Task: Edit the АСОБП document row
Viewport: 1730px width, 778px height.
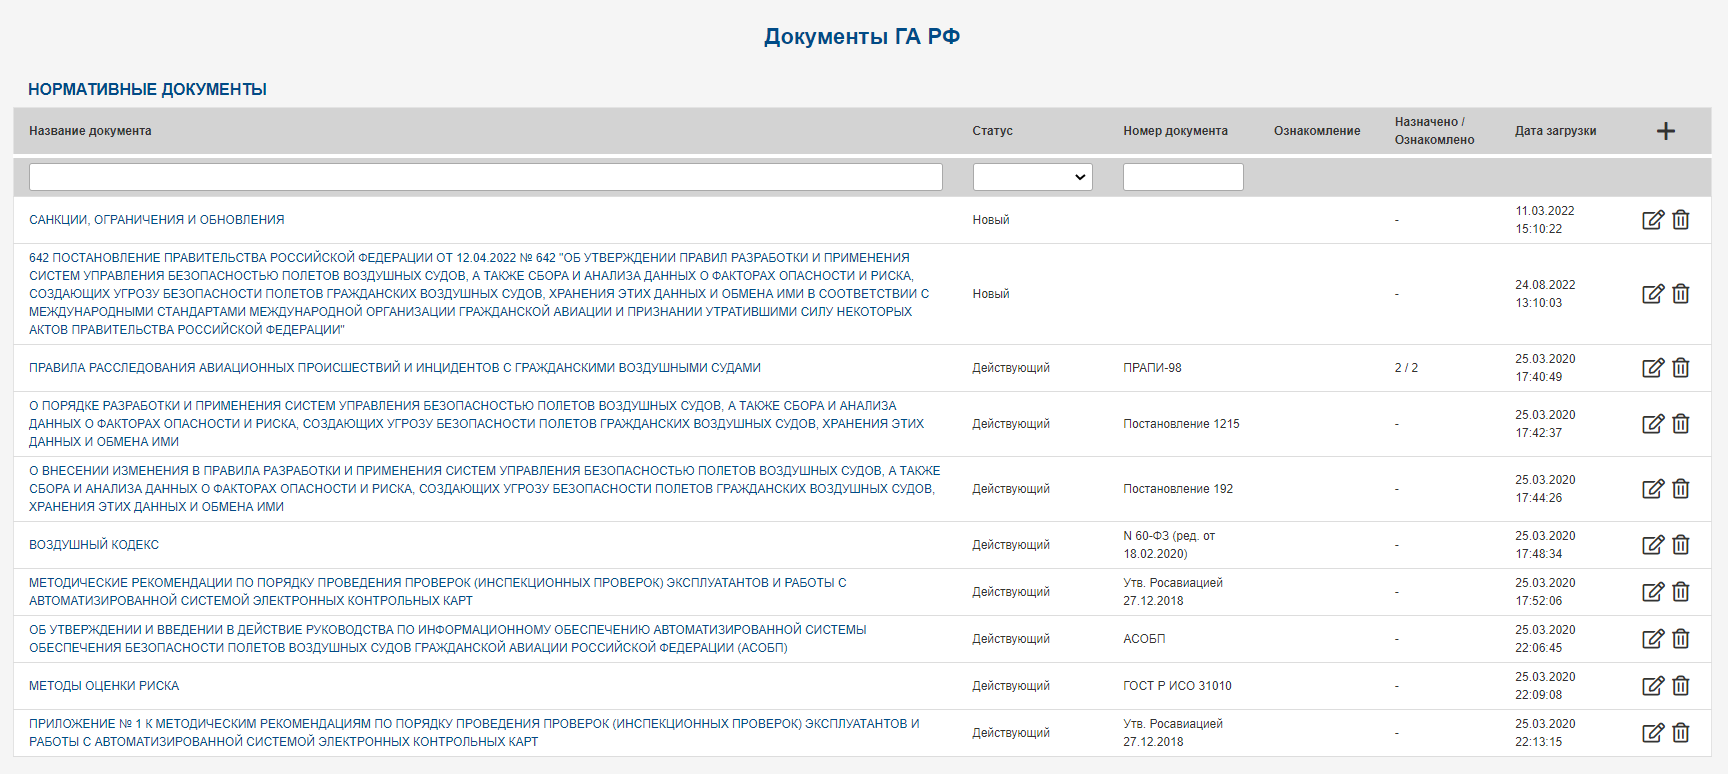Action: tap(1653, 639)
